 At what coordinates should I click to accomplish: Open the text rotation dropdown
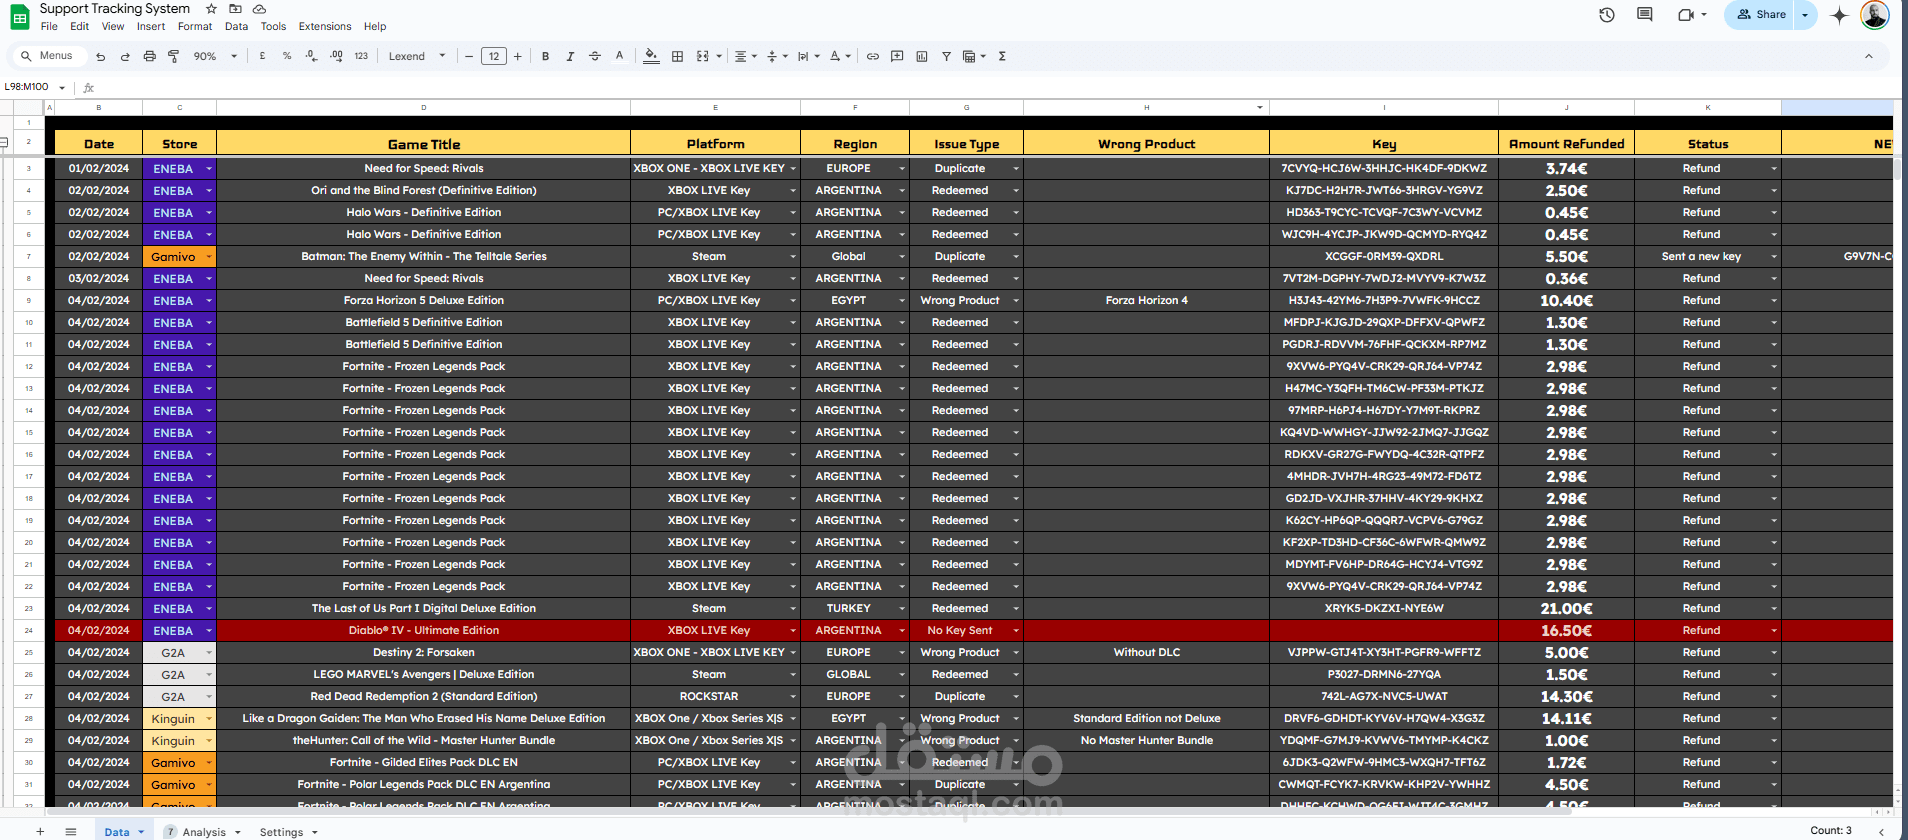point(840,56)
